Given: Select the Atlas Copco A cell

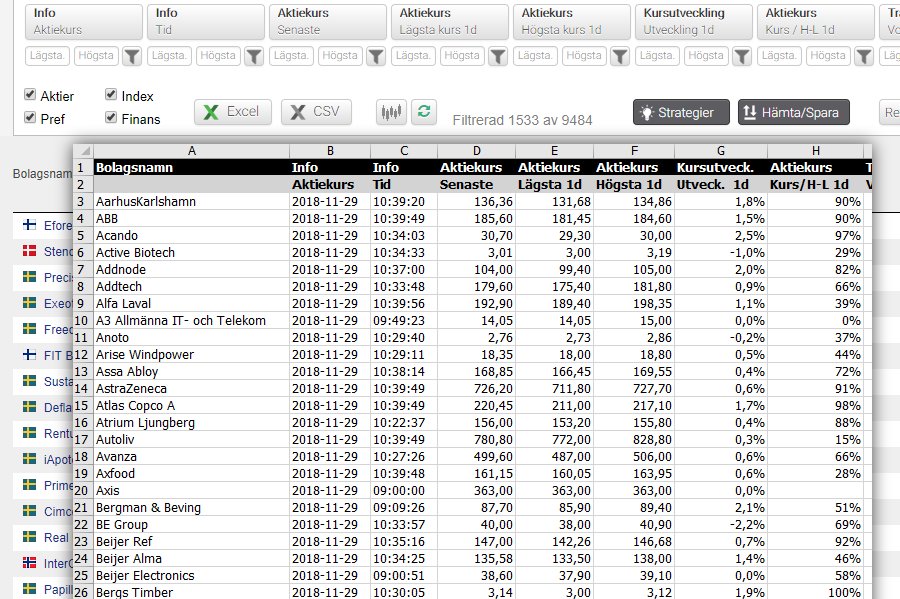Looking at the screenshot, I should (x=192, y=406).
